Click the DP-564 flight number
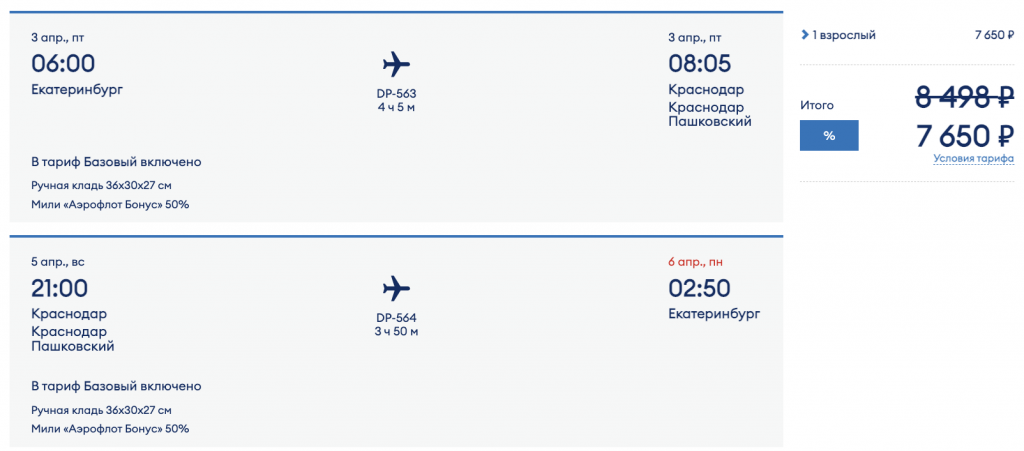The width and height of the screenshot is (1024, 451). 396,318
